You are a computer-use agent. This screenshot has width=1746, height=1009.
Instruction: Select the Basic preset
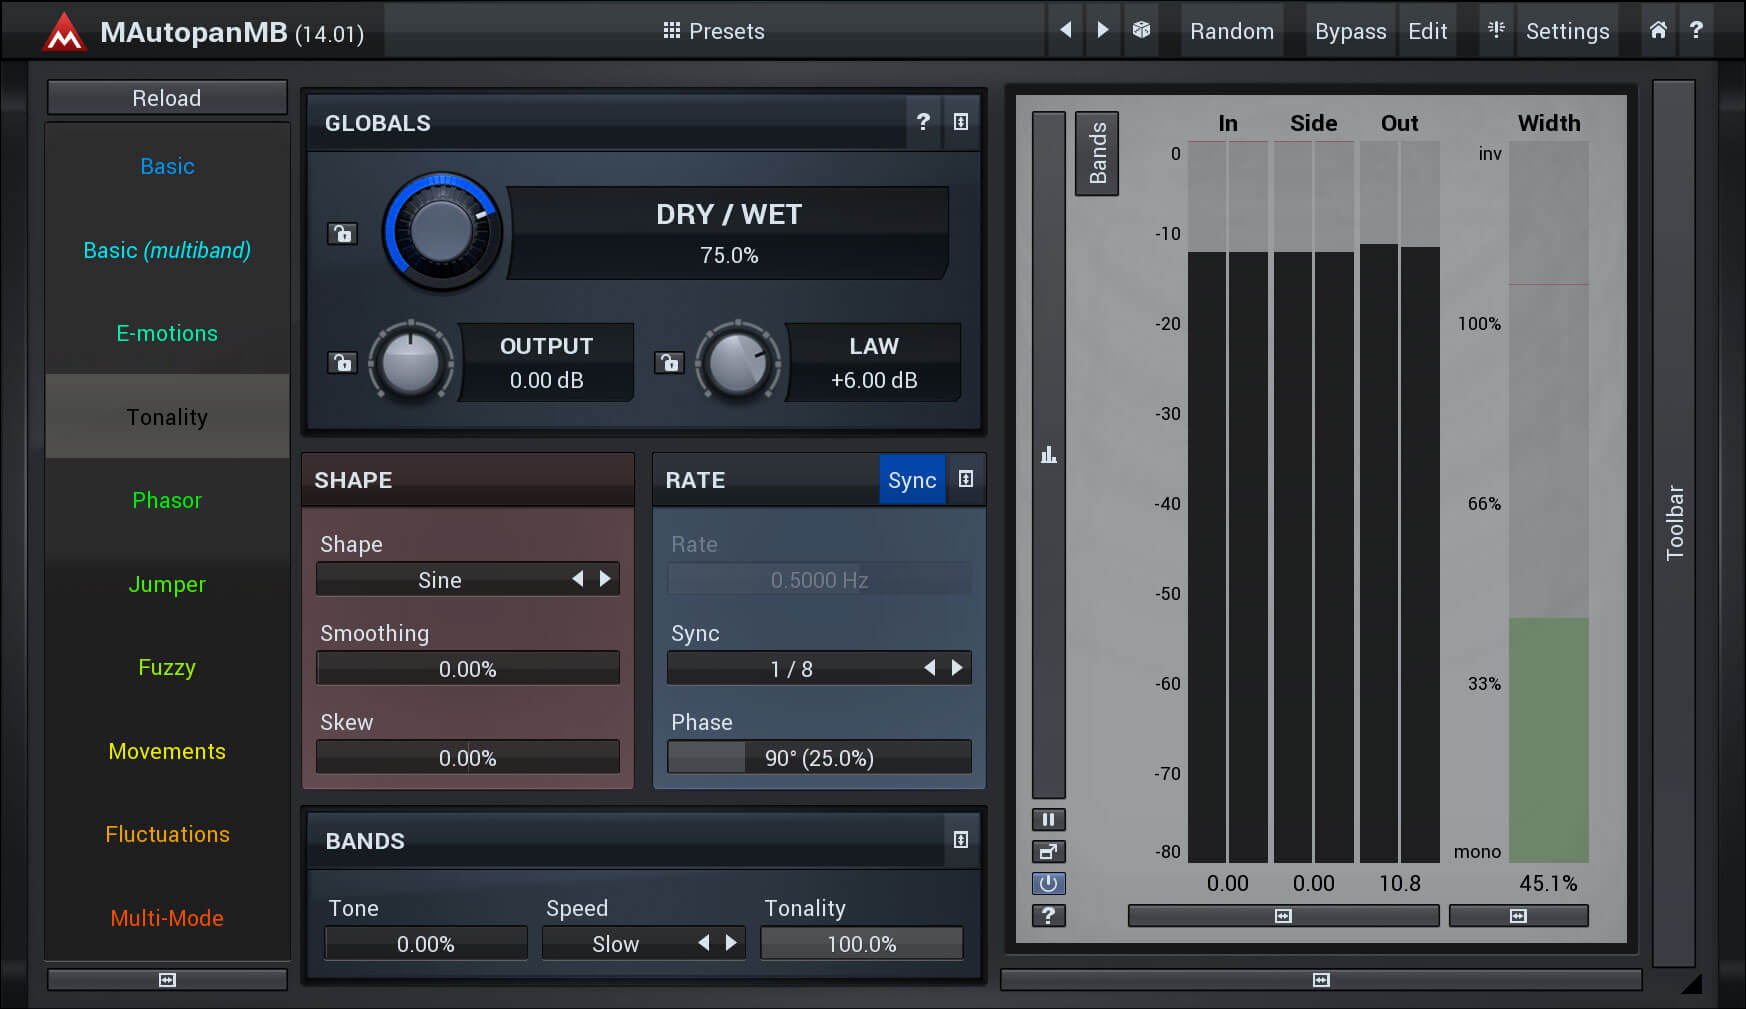point(167,166)
